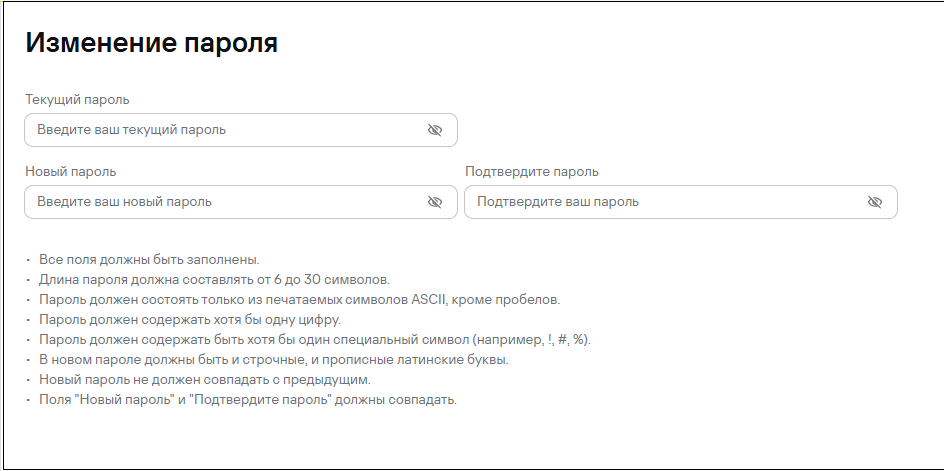Click rule about специальный символ (!, #, %)
The width and height of the screenshot is (944, 471).
coord(315,340)
